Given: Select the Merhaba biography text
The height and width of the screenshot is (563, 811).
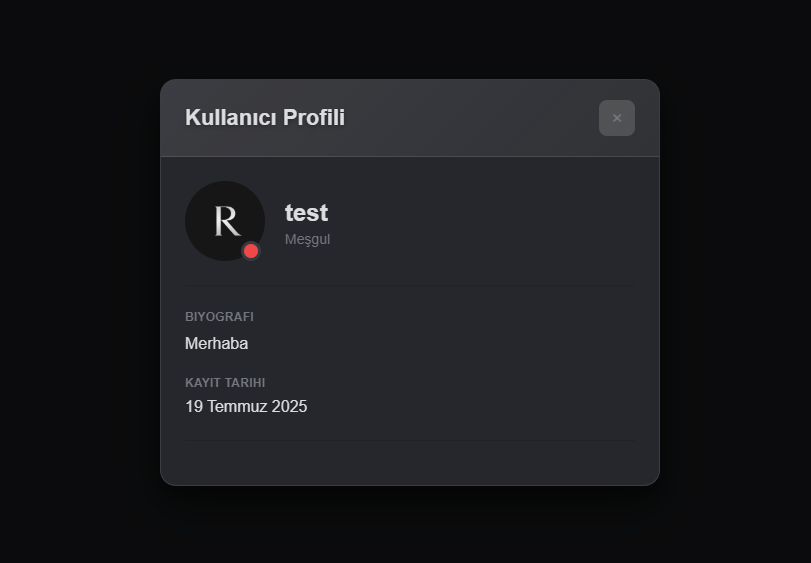Looking at the screenshot, I should (x=216, y=343).
